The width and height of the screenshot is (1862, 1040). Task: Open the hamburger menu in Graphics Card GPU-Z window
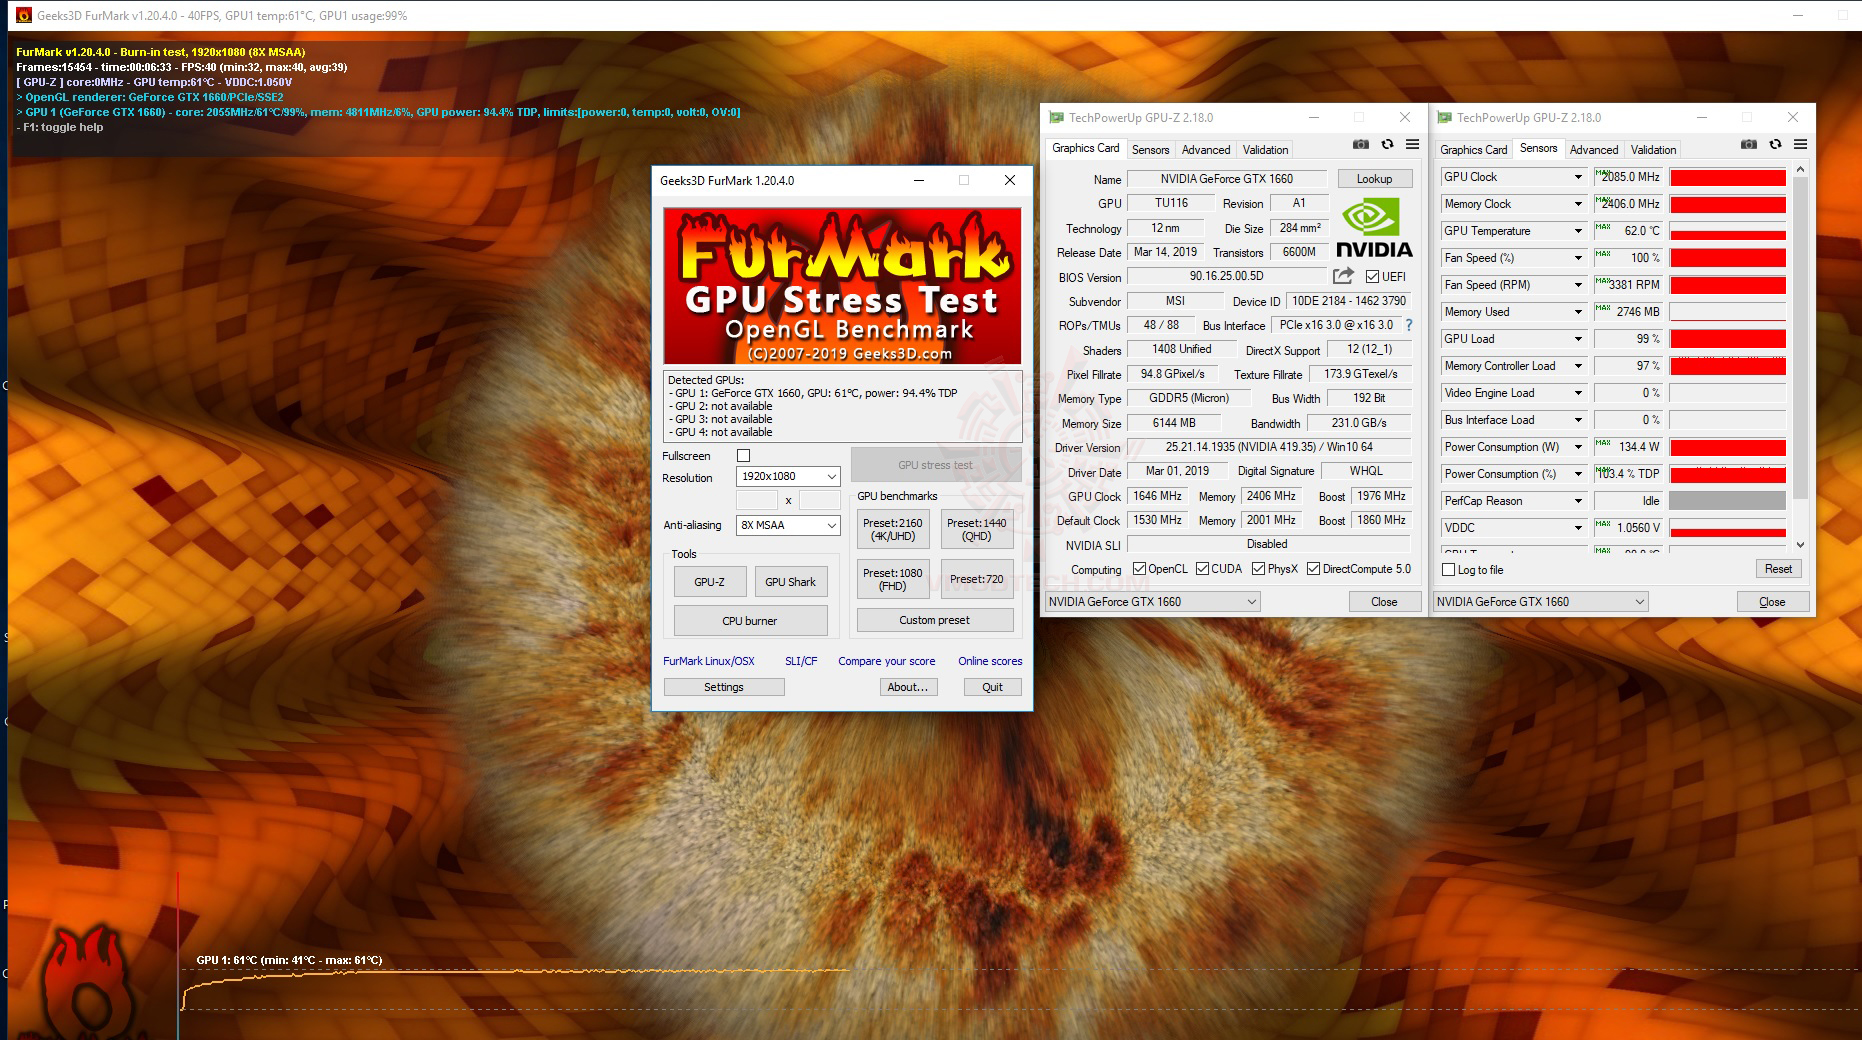tap(1412, 145)
